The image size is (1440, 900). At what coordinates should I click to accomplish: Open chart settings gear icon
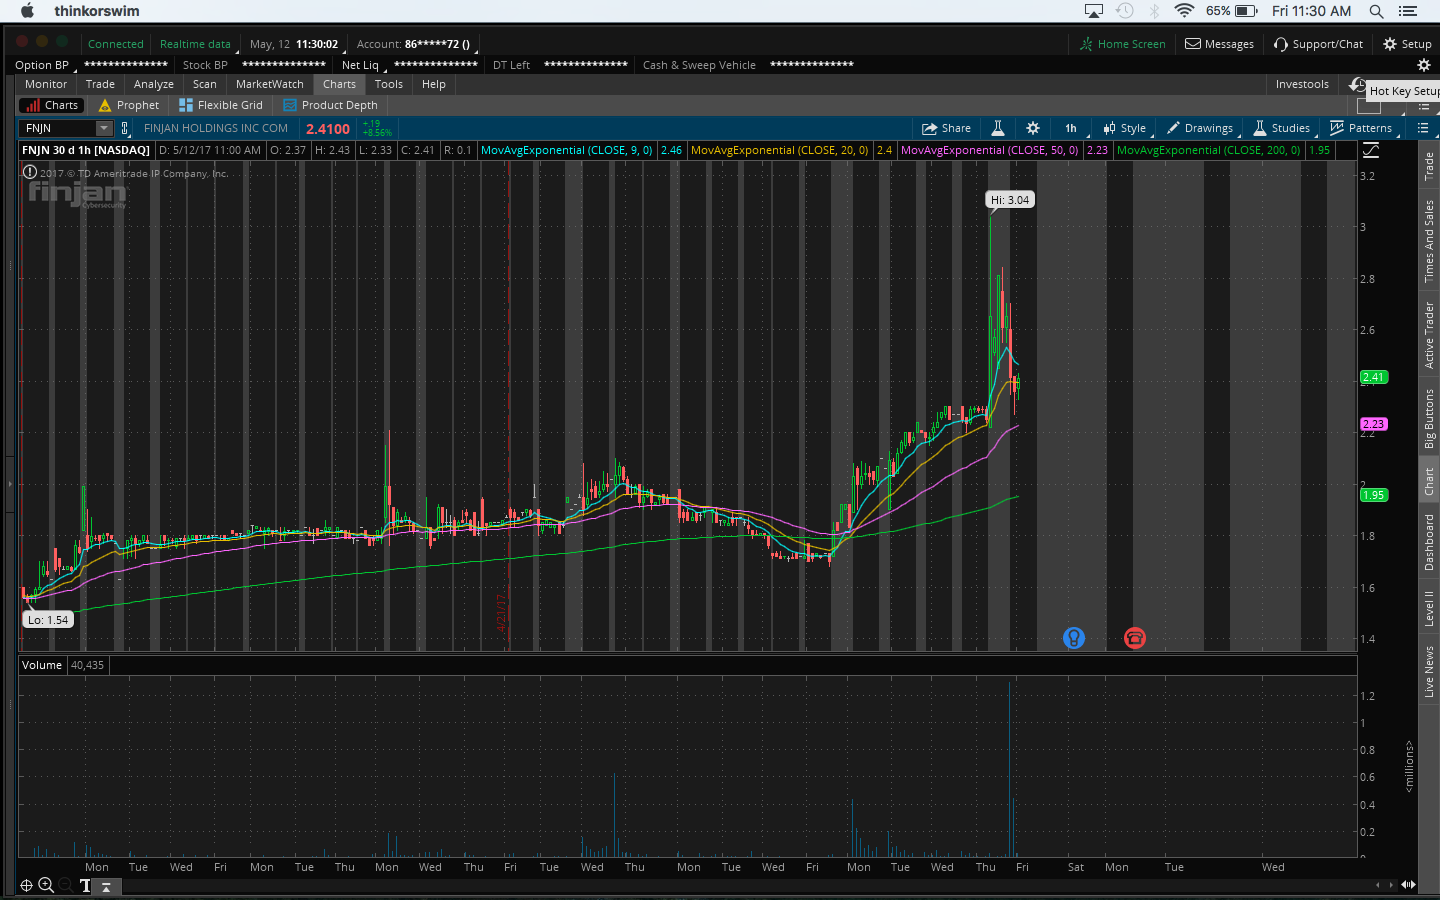click(1033, 128)
